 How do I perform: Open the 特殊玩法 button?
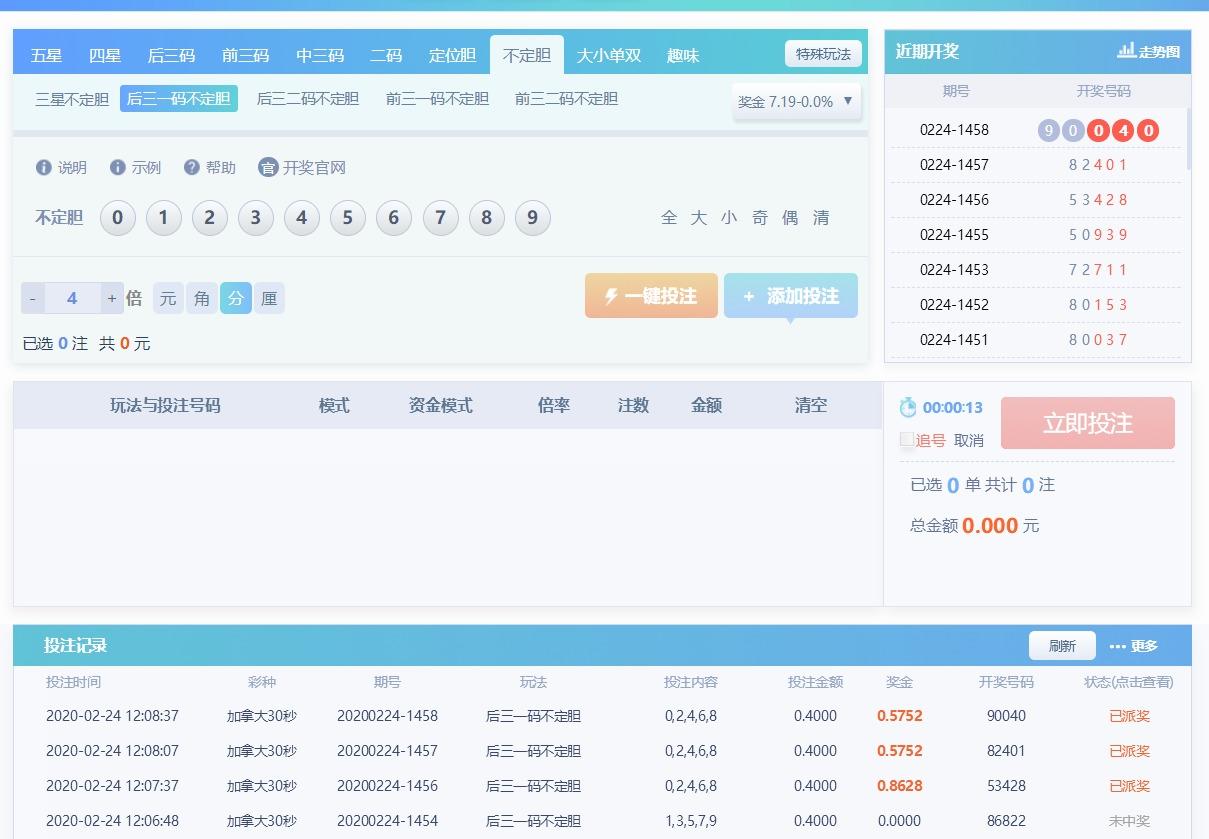click(823, 54)
